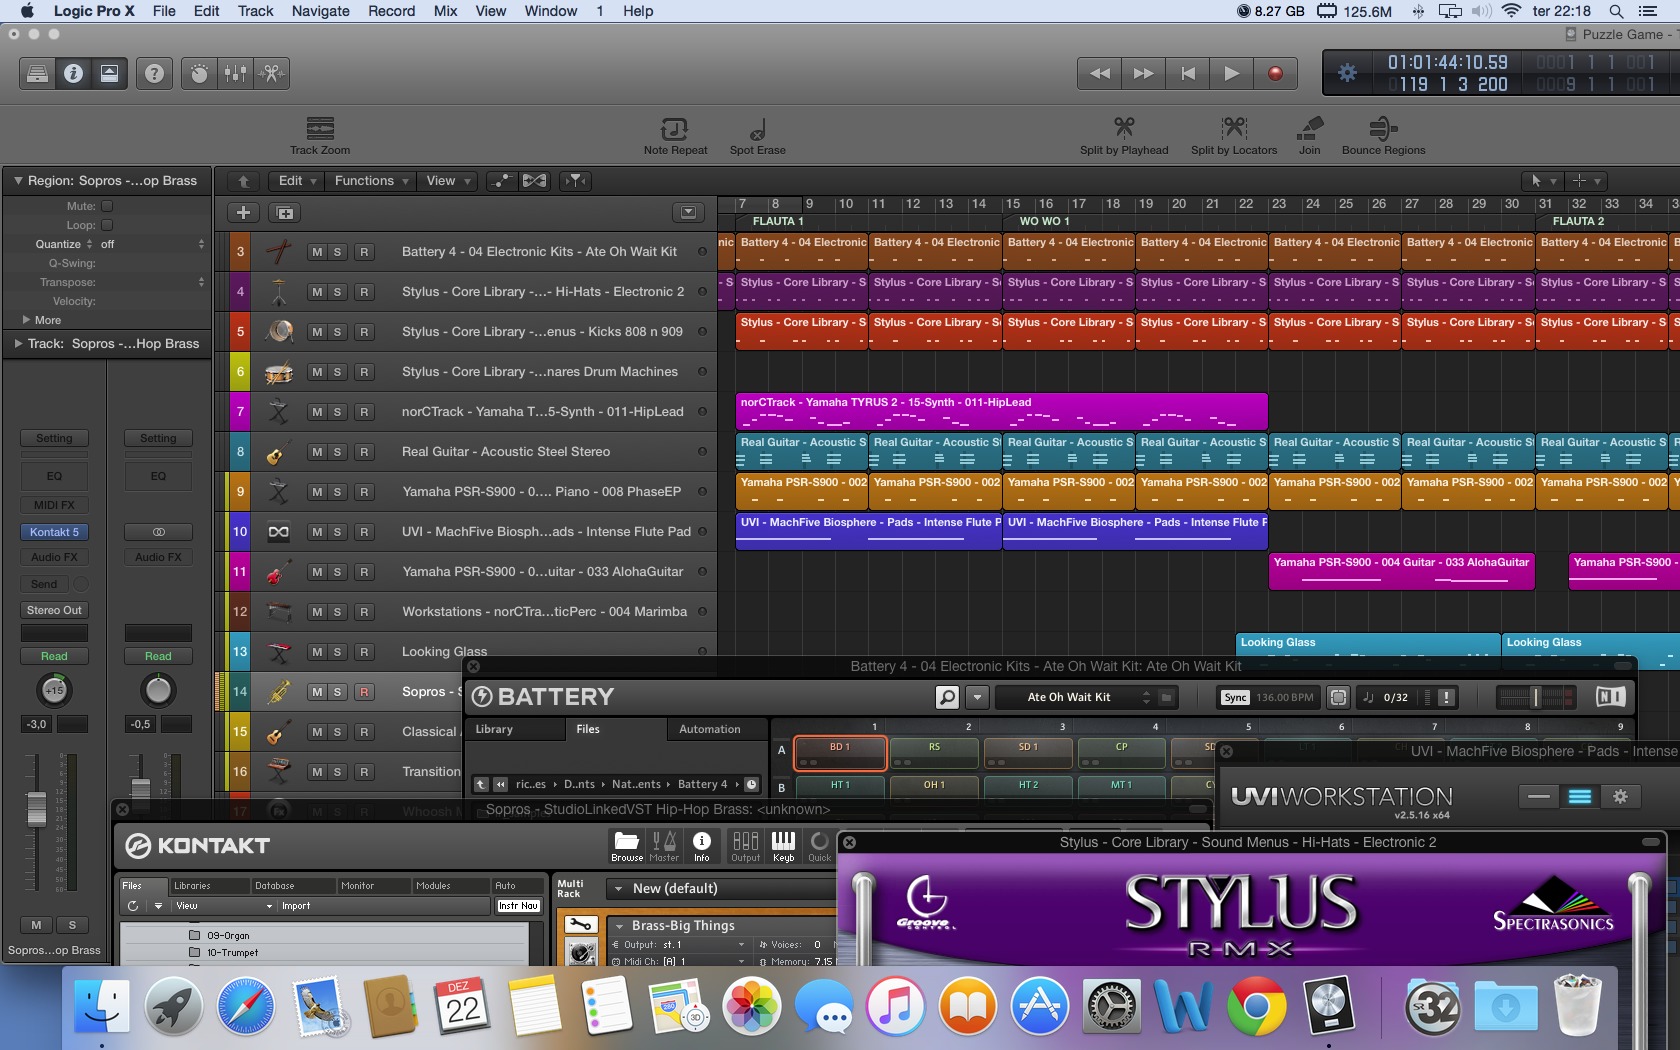Click the right channel strip pan knob

pos(158,690)
